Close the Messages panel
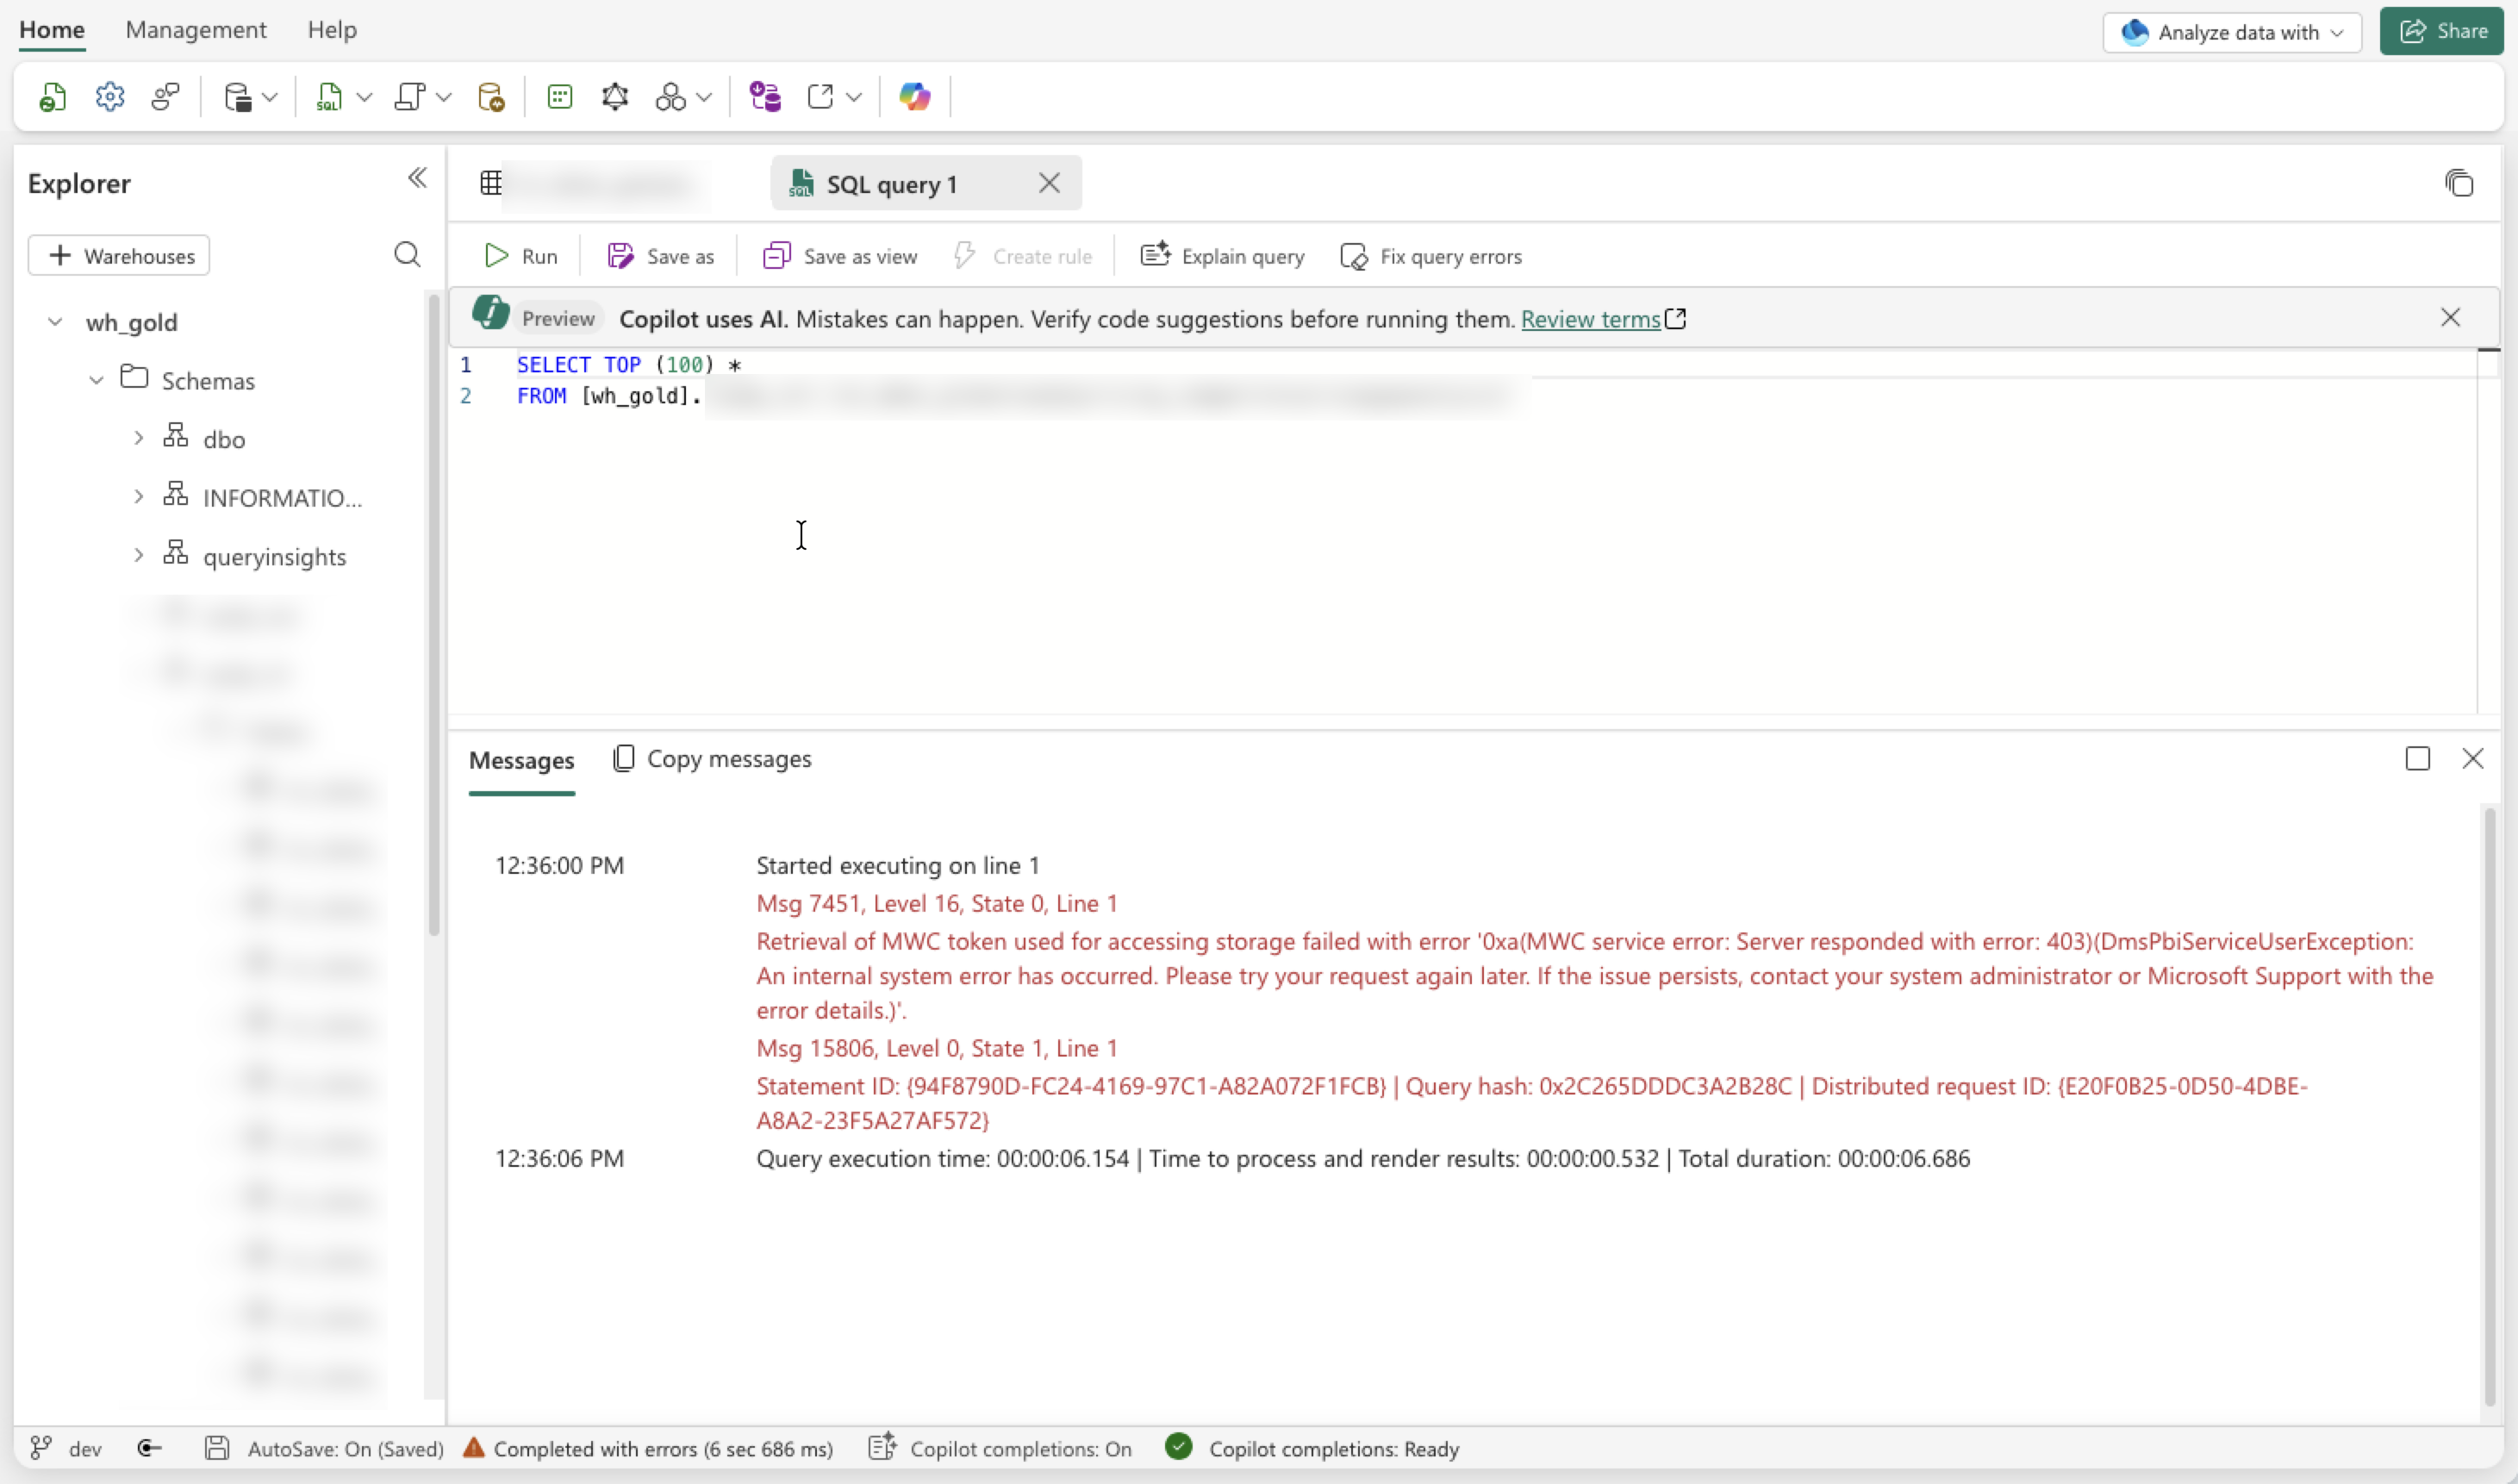Viewport: 2518px width, 1484px height. coord(2473,759)
